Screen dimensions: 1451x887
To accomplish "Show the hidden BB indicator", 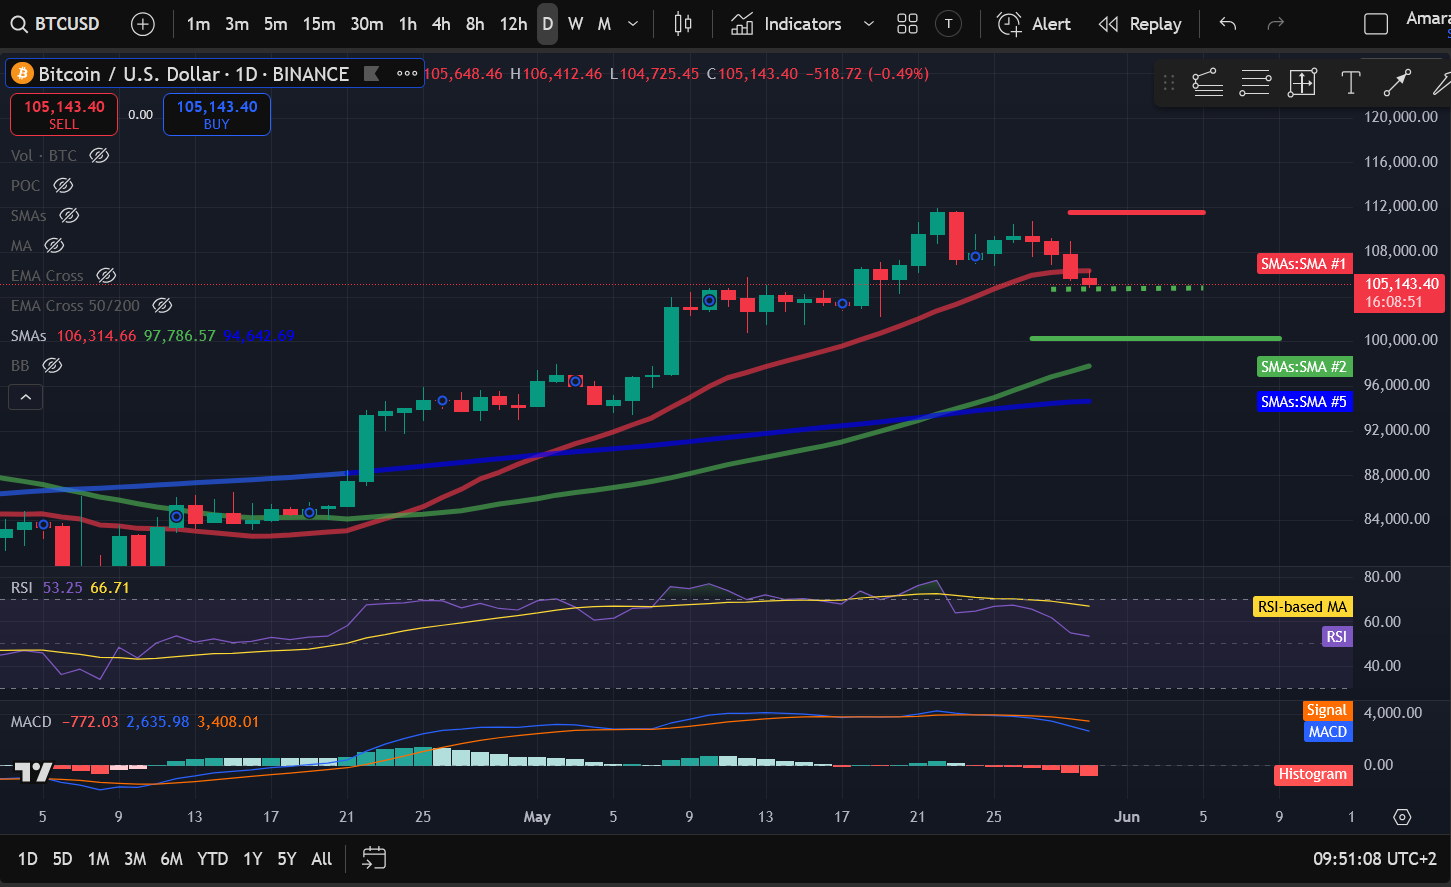I will coord(52,365).
